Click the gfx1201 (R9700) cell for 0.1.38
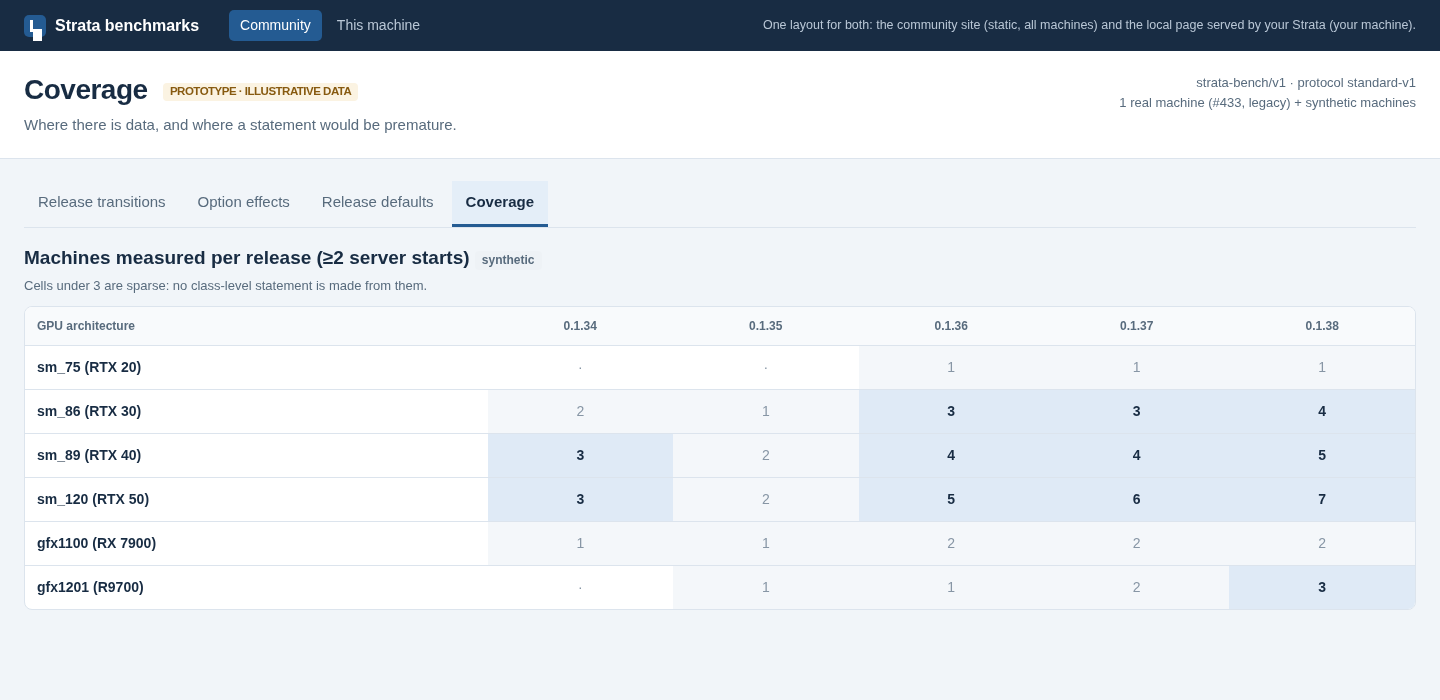 [x=1322, y=587]
